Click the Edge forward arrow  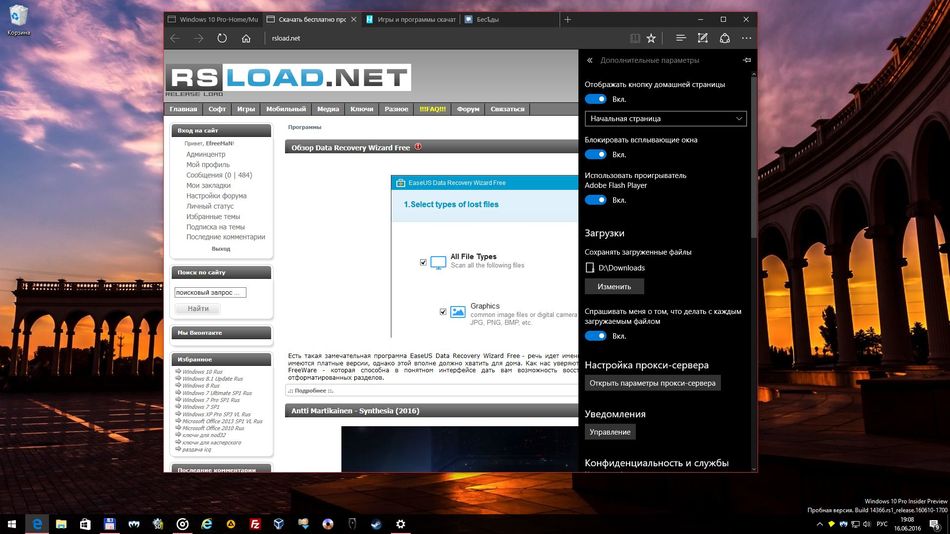click(x=199, y=38)
